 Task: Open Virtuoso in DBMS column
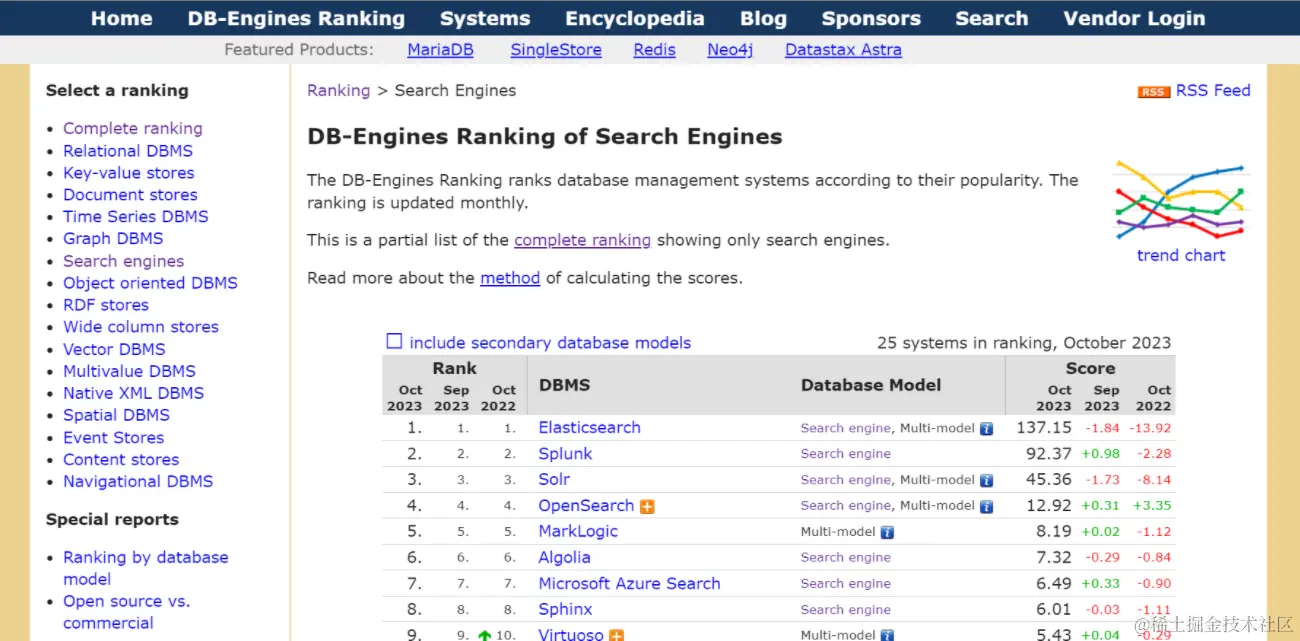pyautogui.click(x=571, y=634)
